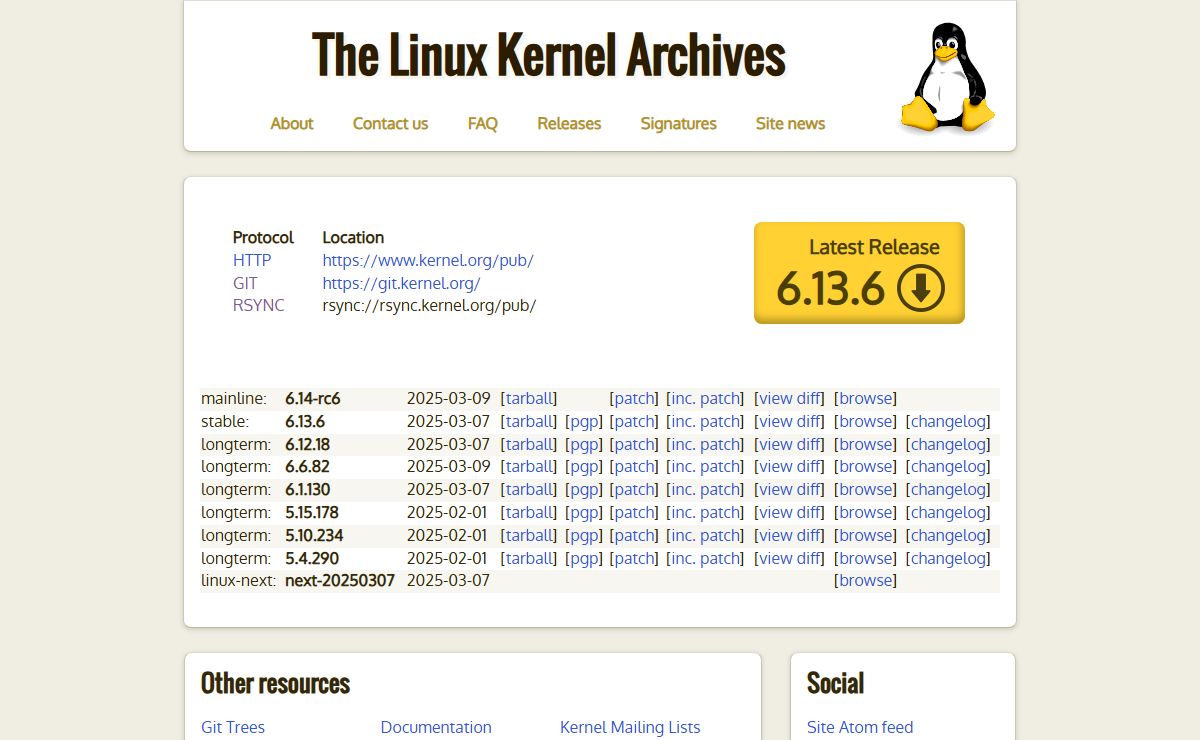Download mainline 6.14-rc6 tarball
The height and width of the screenshot is (740, 1200).
529,398
